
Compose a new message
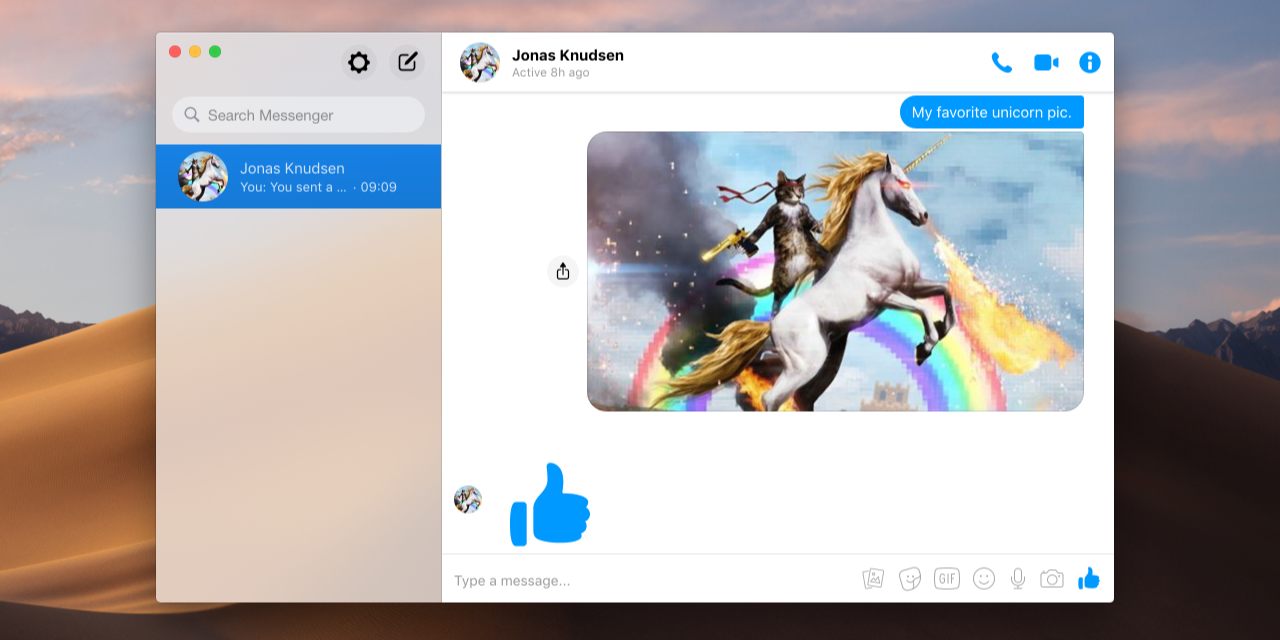click(x=407, y=62)
